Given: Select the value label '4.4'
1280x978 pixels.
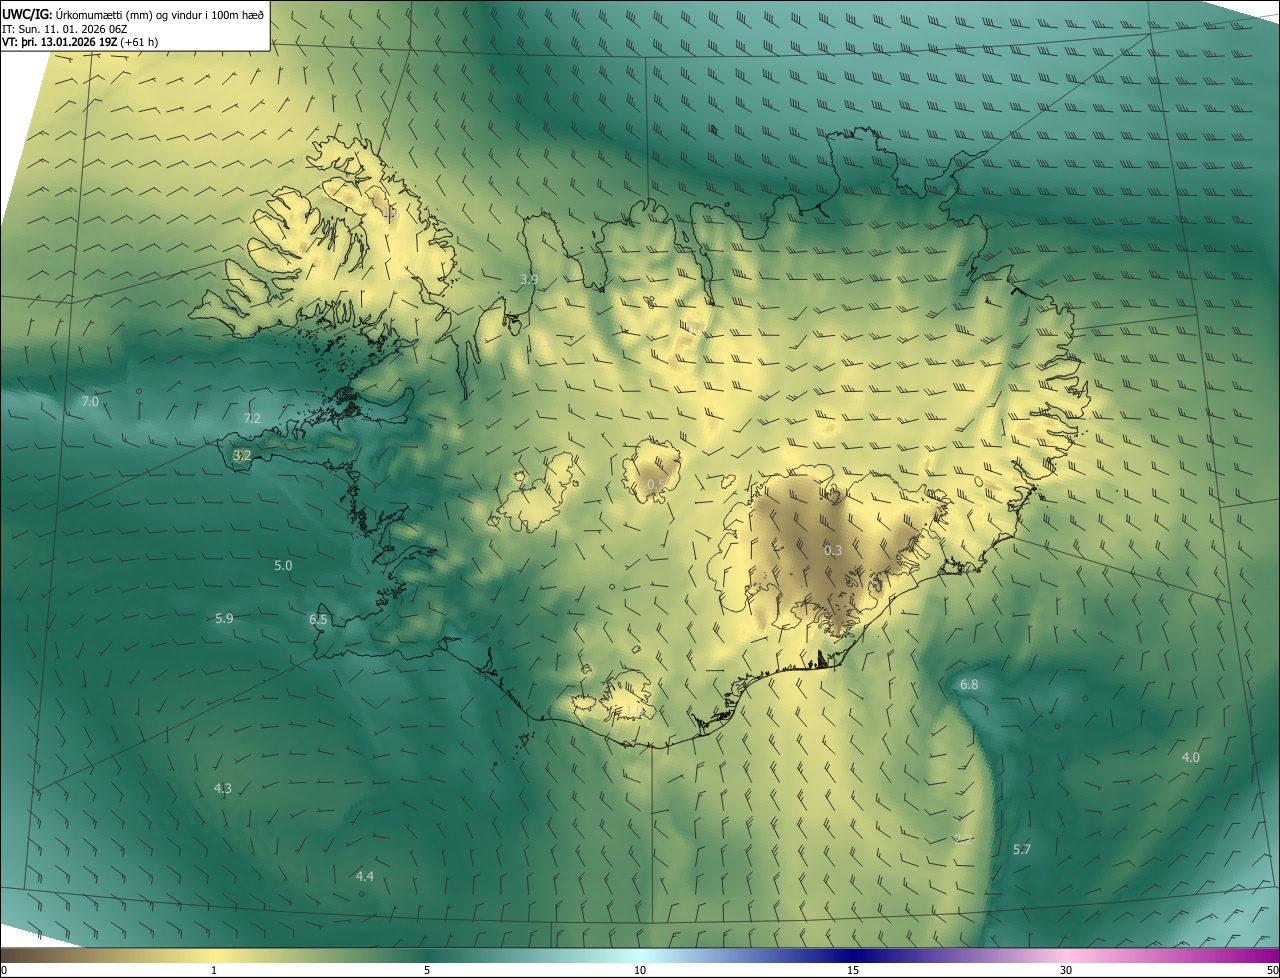Looking at the screenshot, I should click(365, 877).
